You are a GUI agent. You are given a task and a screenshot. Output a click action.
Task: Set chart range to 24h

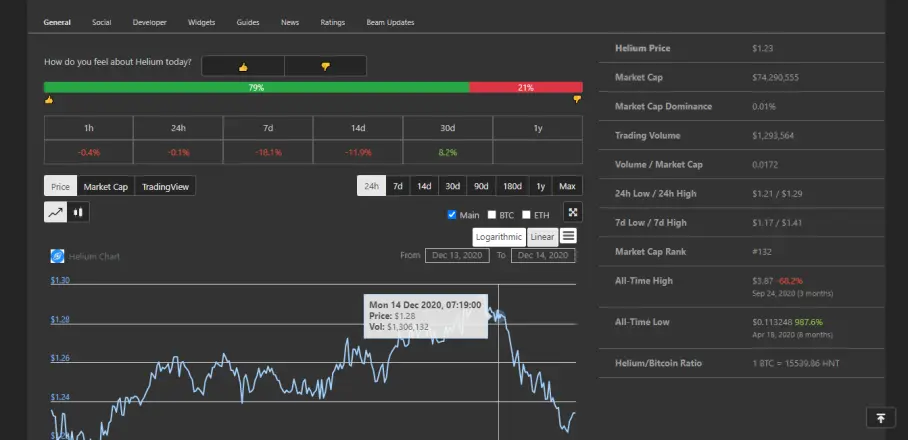371,186
